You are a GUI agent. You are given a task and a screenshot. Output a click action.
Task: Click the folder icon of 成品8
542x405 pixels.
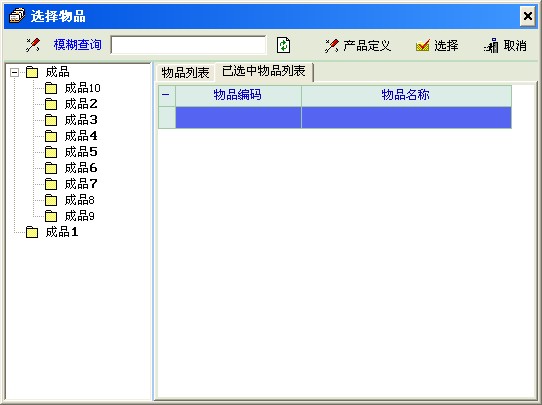click(51, 200)
